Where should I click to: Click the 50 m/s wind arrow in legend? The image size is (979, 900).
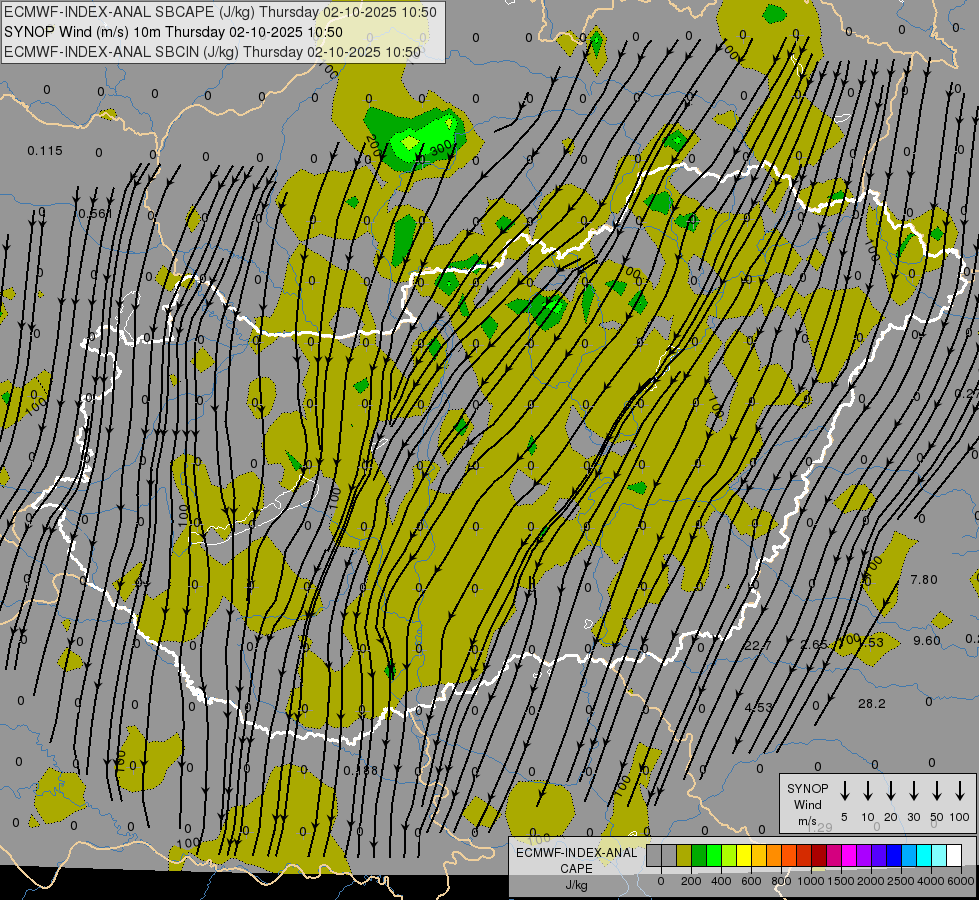pos(937,791)
